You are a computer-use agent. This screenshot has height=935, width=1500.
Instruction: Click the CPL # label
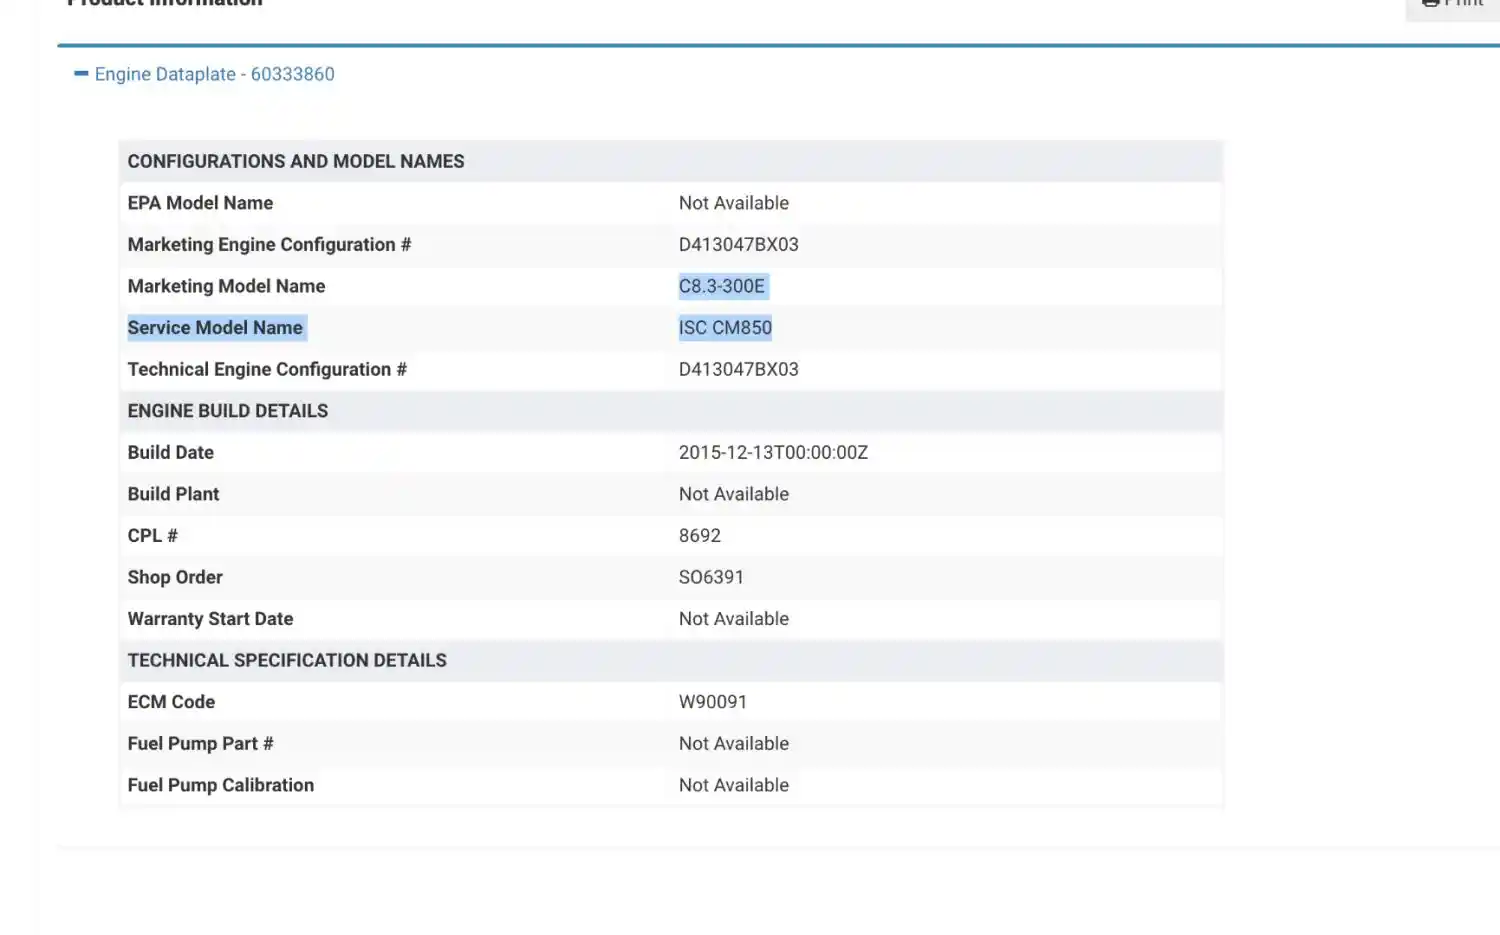(153, 536)
